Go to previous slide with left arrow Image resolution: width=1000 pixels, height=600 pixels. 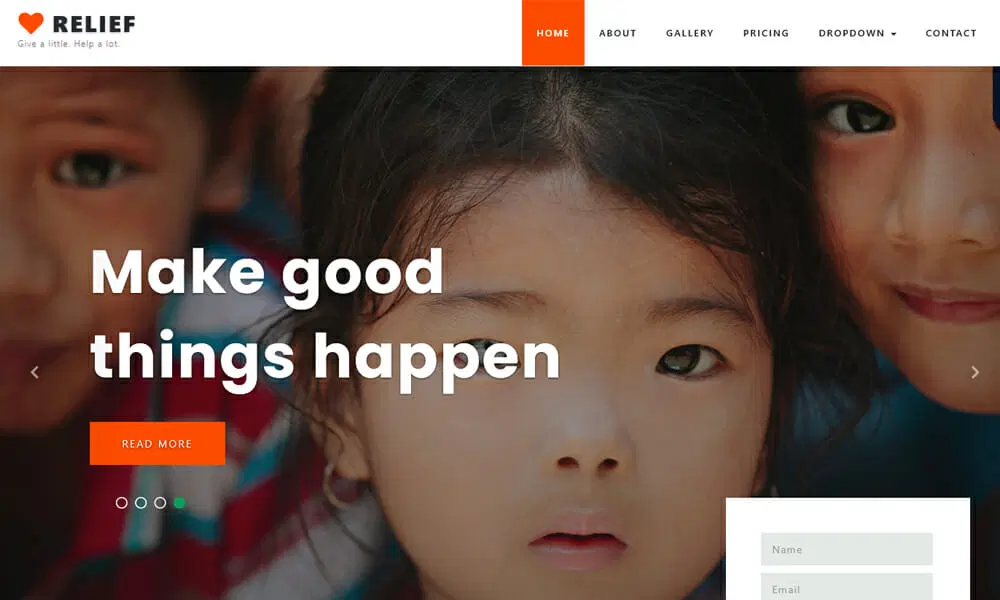(35, 372)
